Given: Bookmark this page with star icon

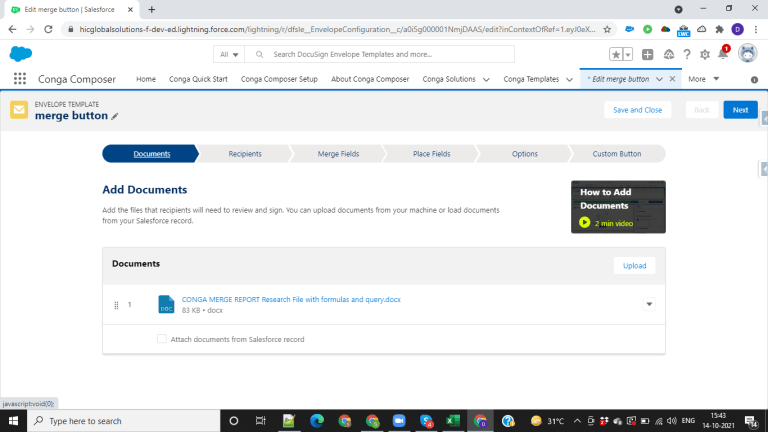Looking at the screenshot, I should [x=607, y=29].
